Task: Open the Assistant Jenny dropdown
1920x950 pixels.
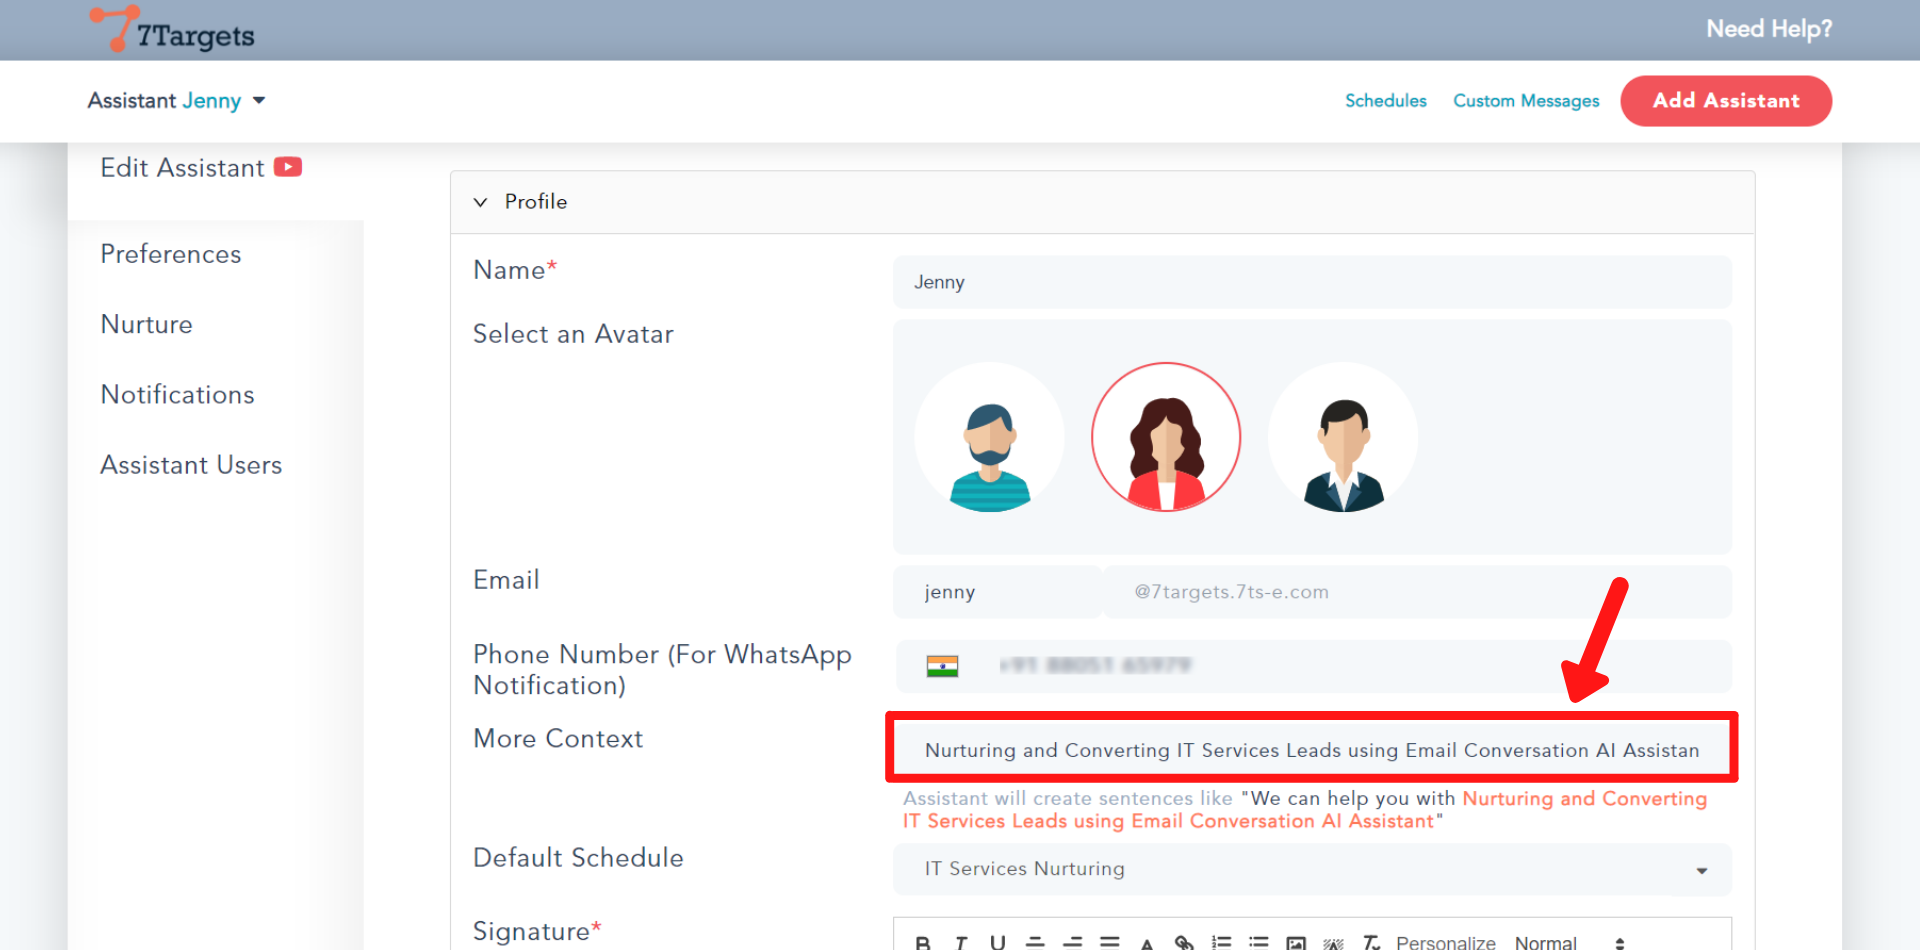Action: (177, 101)
